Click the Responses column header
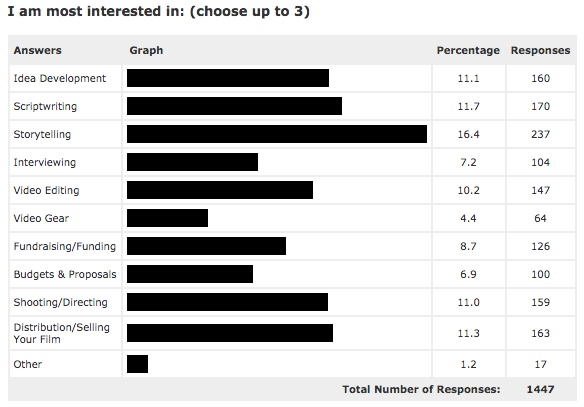The image size is (584, 407). pos(540,50)
